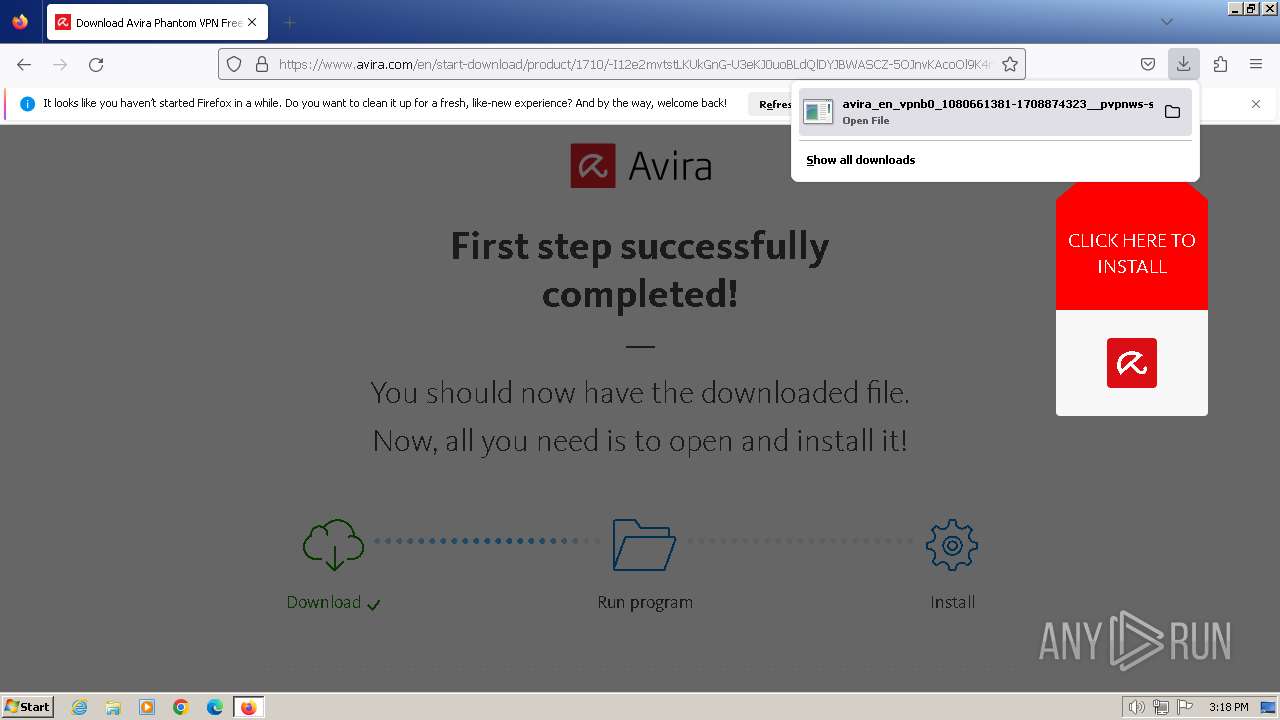Launch Google Chrome from the taskbar

click(x=181, y=707)
